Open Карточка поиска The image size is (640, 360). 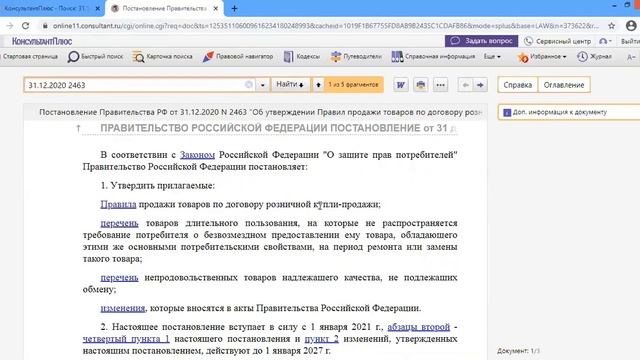(162, 56)
